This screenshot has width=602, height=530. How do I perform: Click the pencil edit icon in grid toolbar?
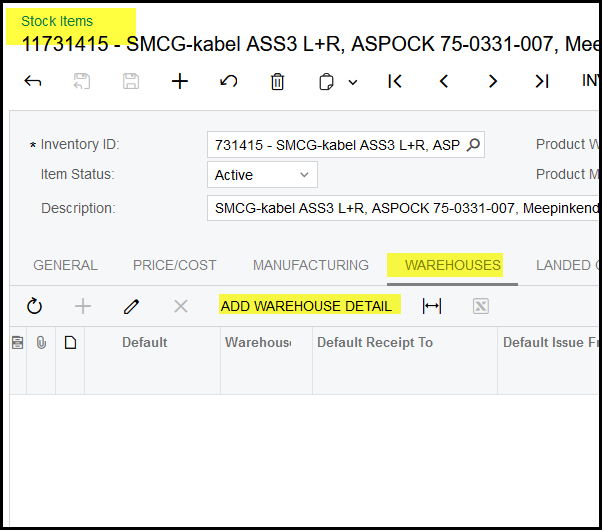coord(132,306)
